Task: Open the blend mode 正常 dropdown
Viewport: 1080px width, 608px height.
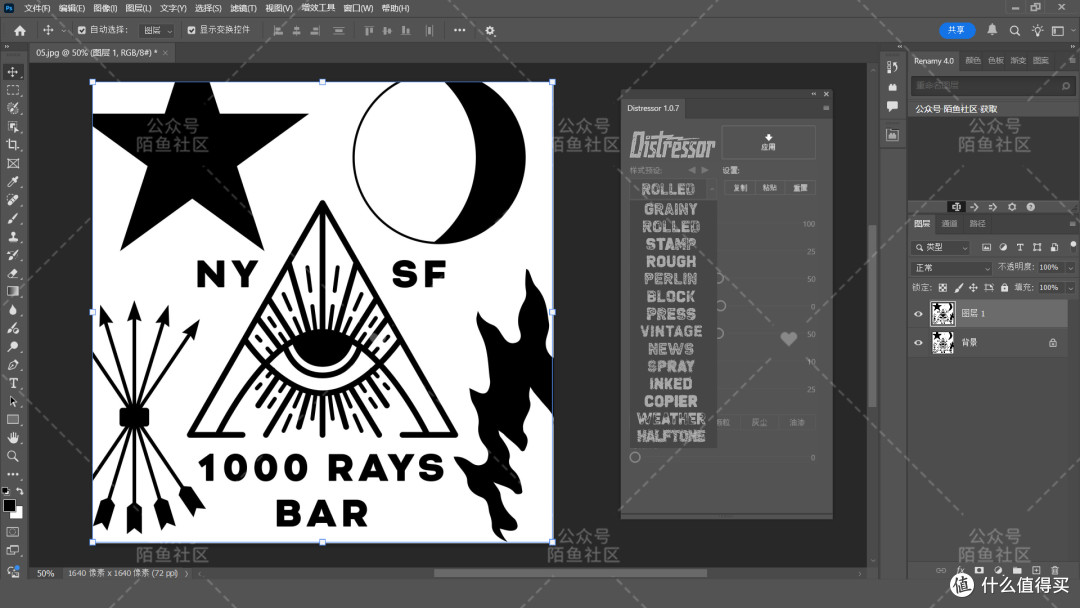Action: point(952,268)
